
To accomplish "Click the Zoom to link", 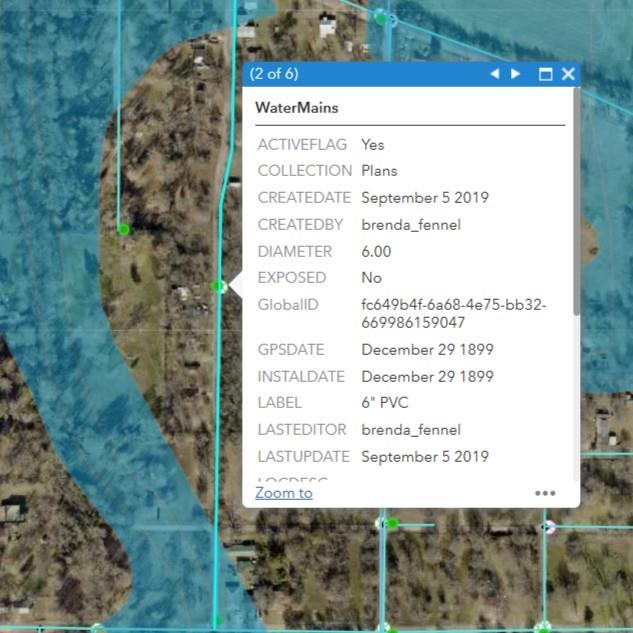I will (284, 493).
